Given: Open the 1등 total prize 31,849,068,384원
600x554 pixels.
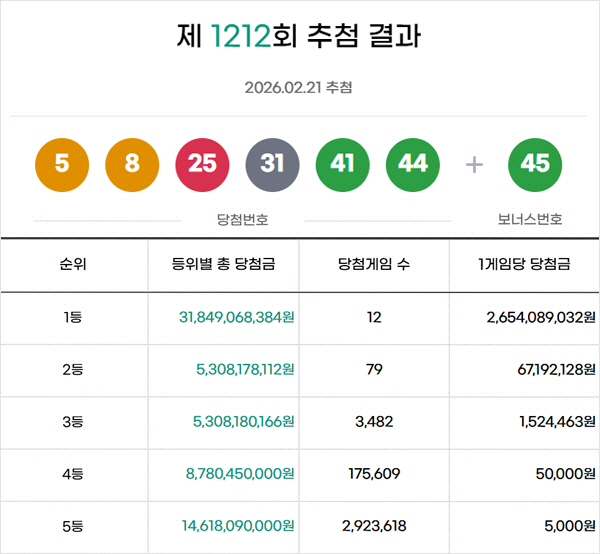Looking at the screenshot, I should [236, 317].
